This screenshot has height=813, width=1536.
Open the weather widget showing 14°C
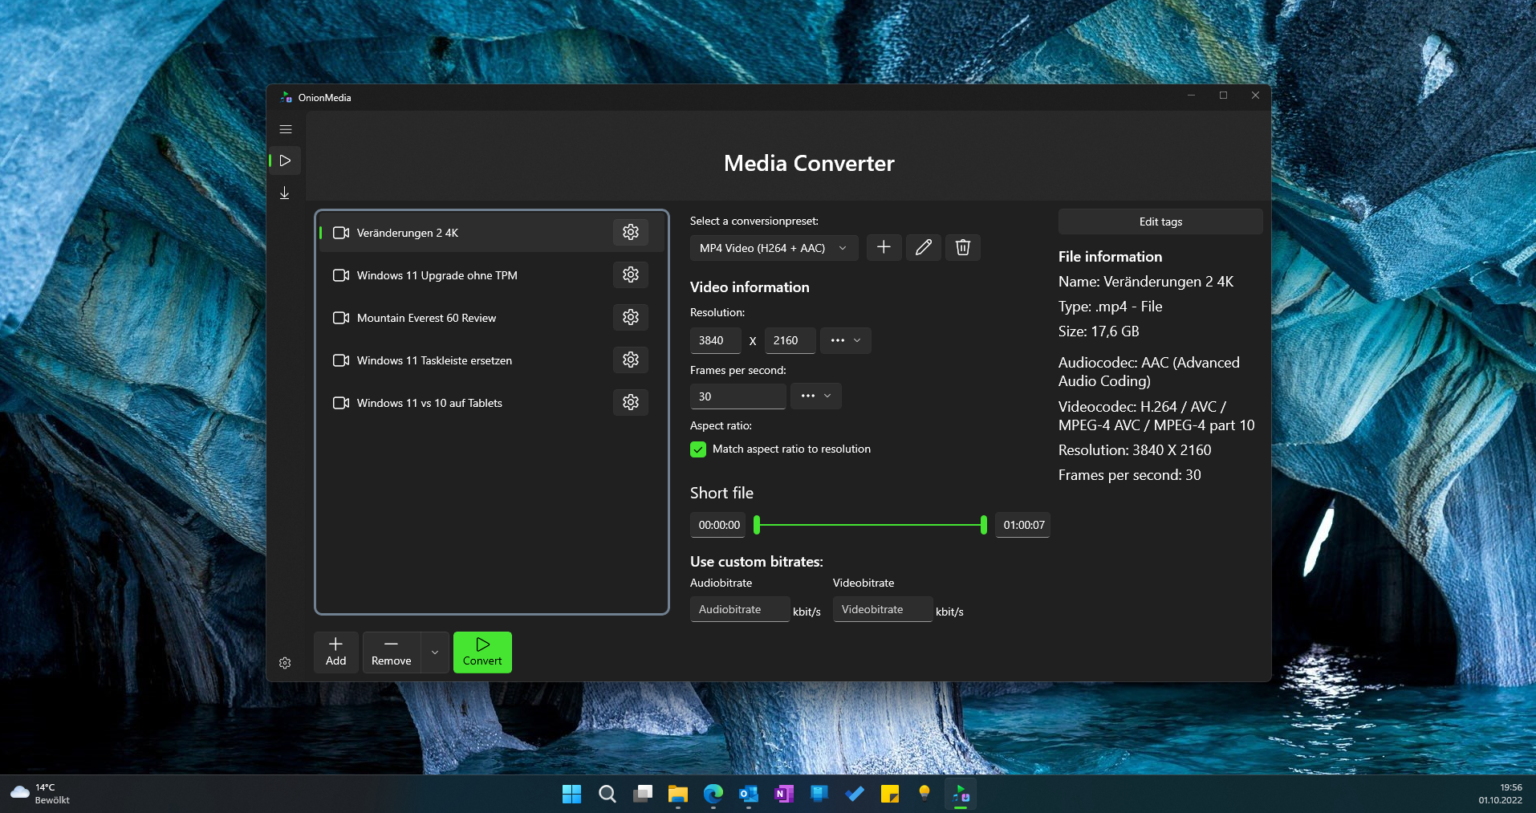[x=40, y=794]
